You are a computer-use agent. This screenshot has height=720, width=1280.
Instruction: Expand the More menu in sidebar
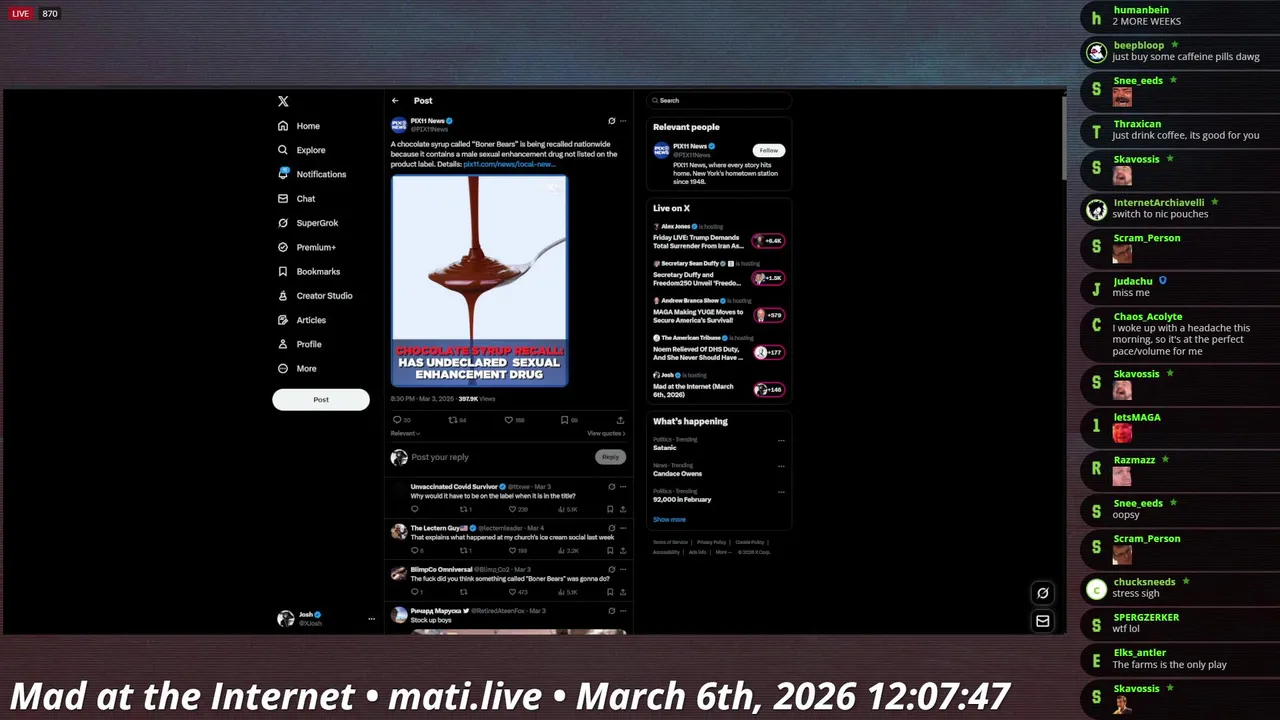click(297, 368)
